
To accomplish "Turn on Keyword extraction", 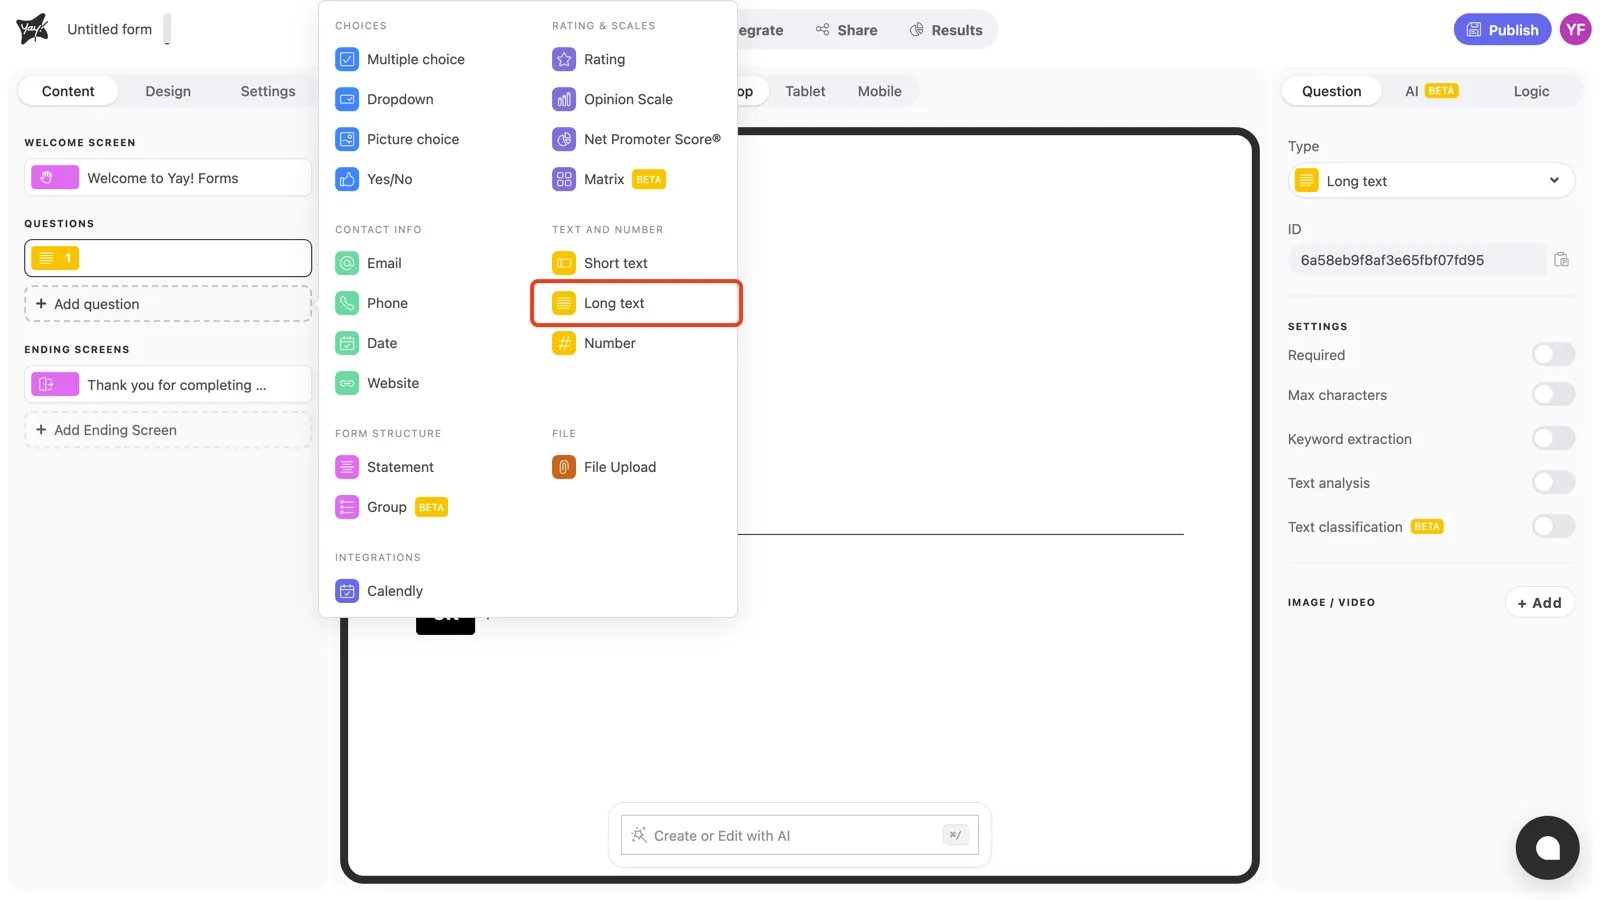I will (1553, 438).
